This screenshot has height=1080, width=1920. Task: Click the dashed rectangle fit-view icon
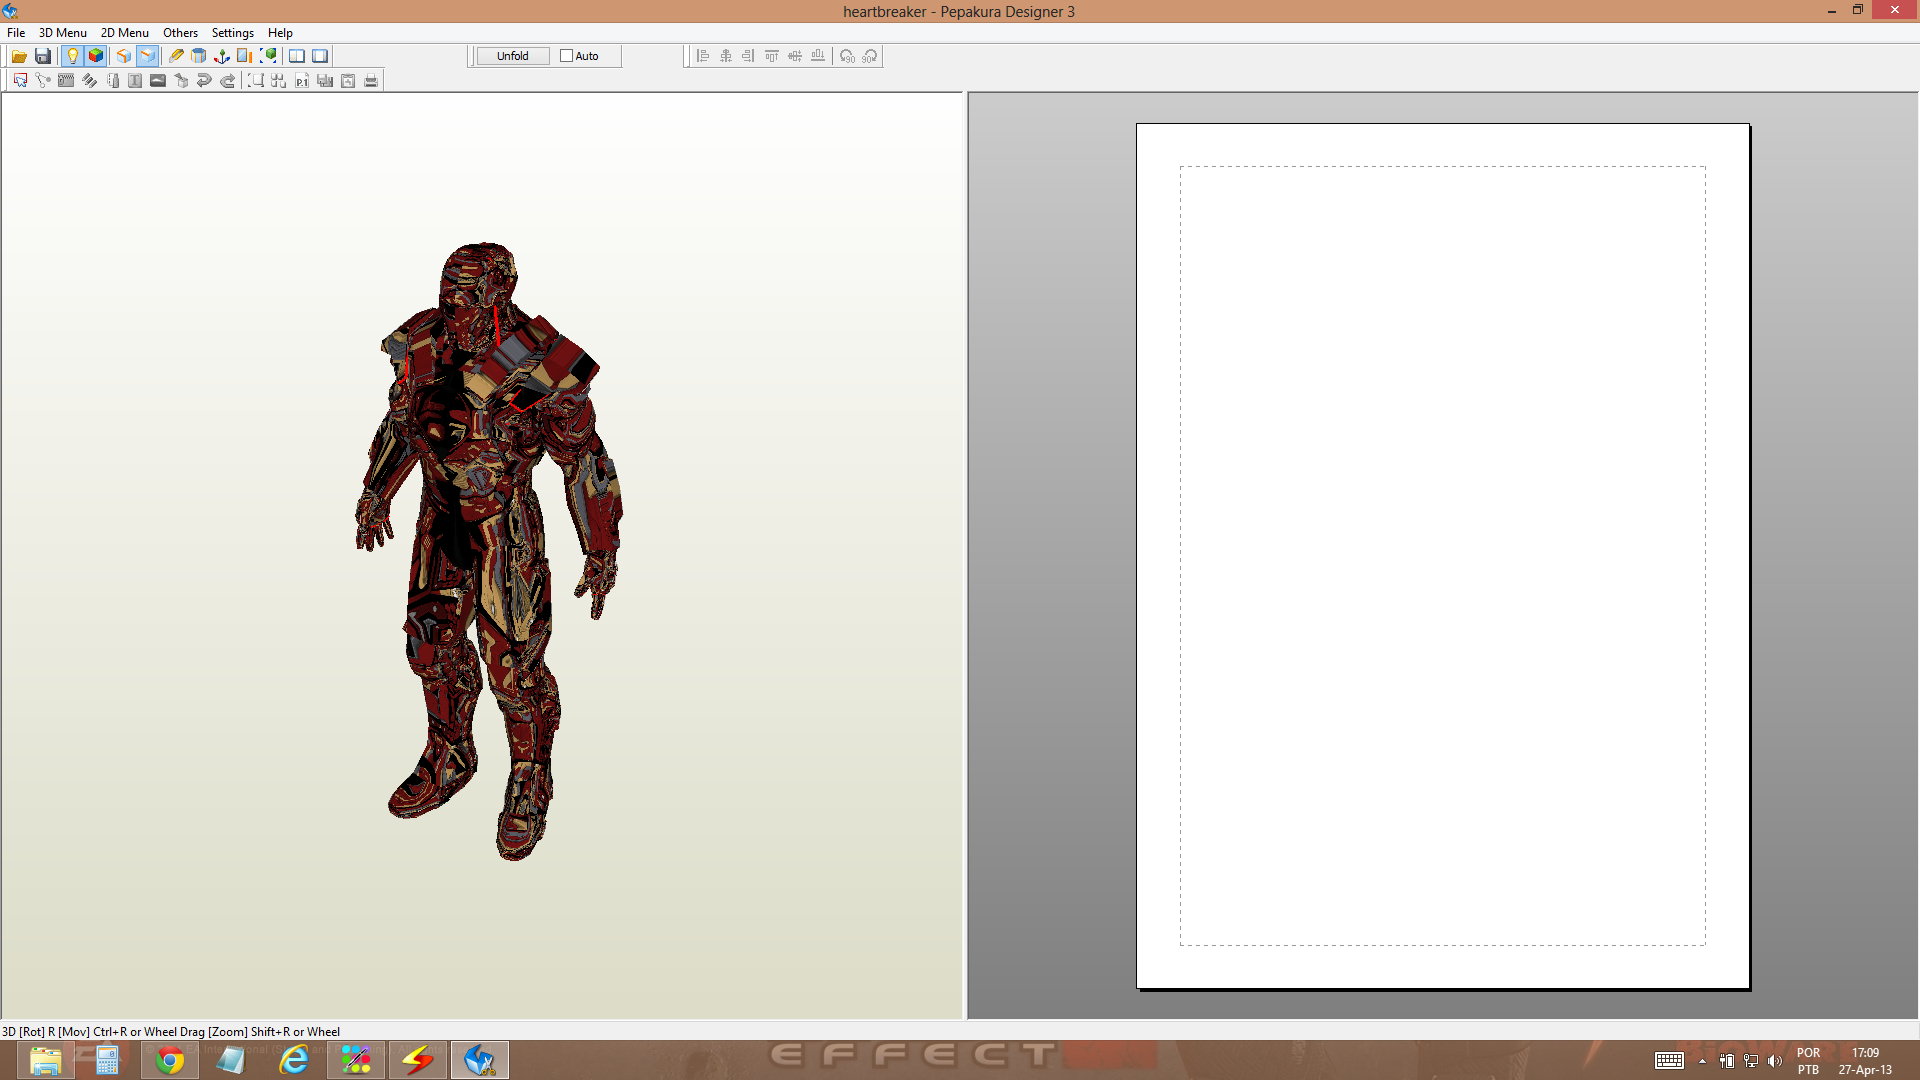(256, 81)
